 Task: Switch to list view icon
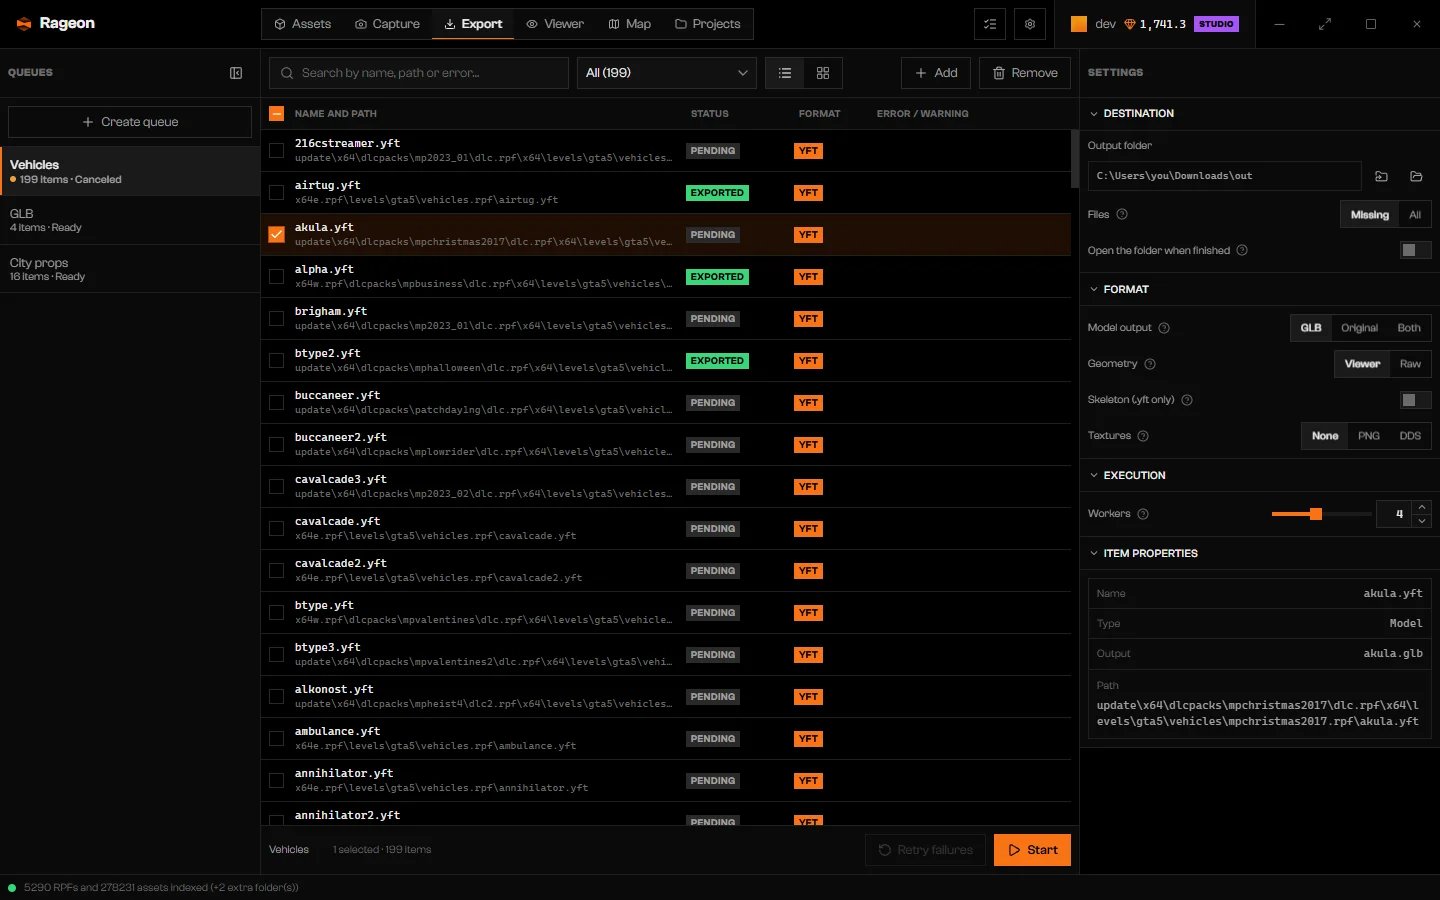click(785, 73)
